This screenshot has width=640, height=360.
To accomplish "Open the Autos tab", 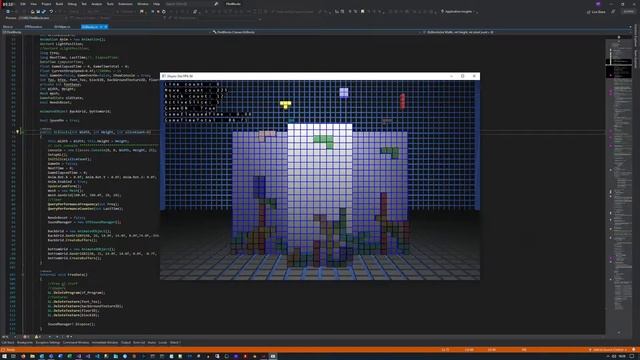I will (152, 342).
